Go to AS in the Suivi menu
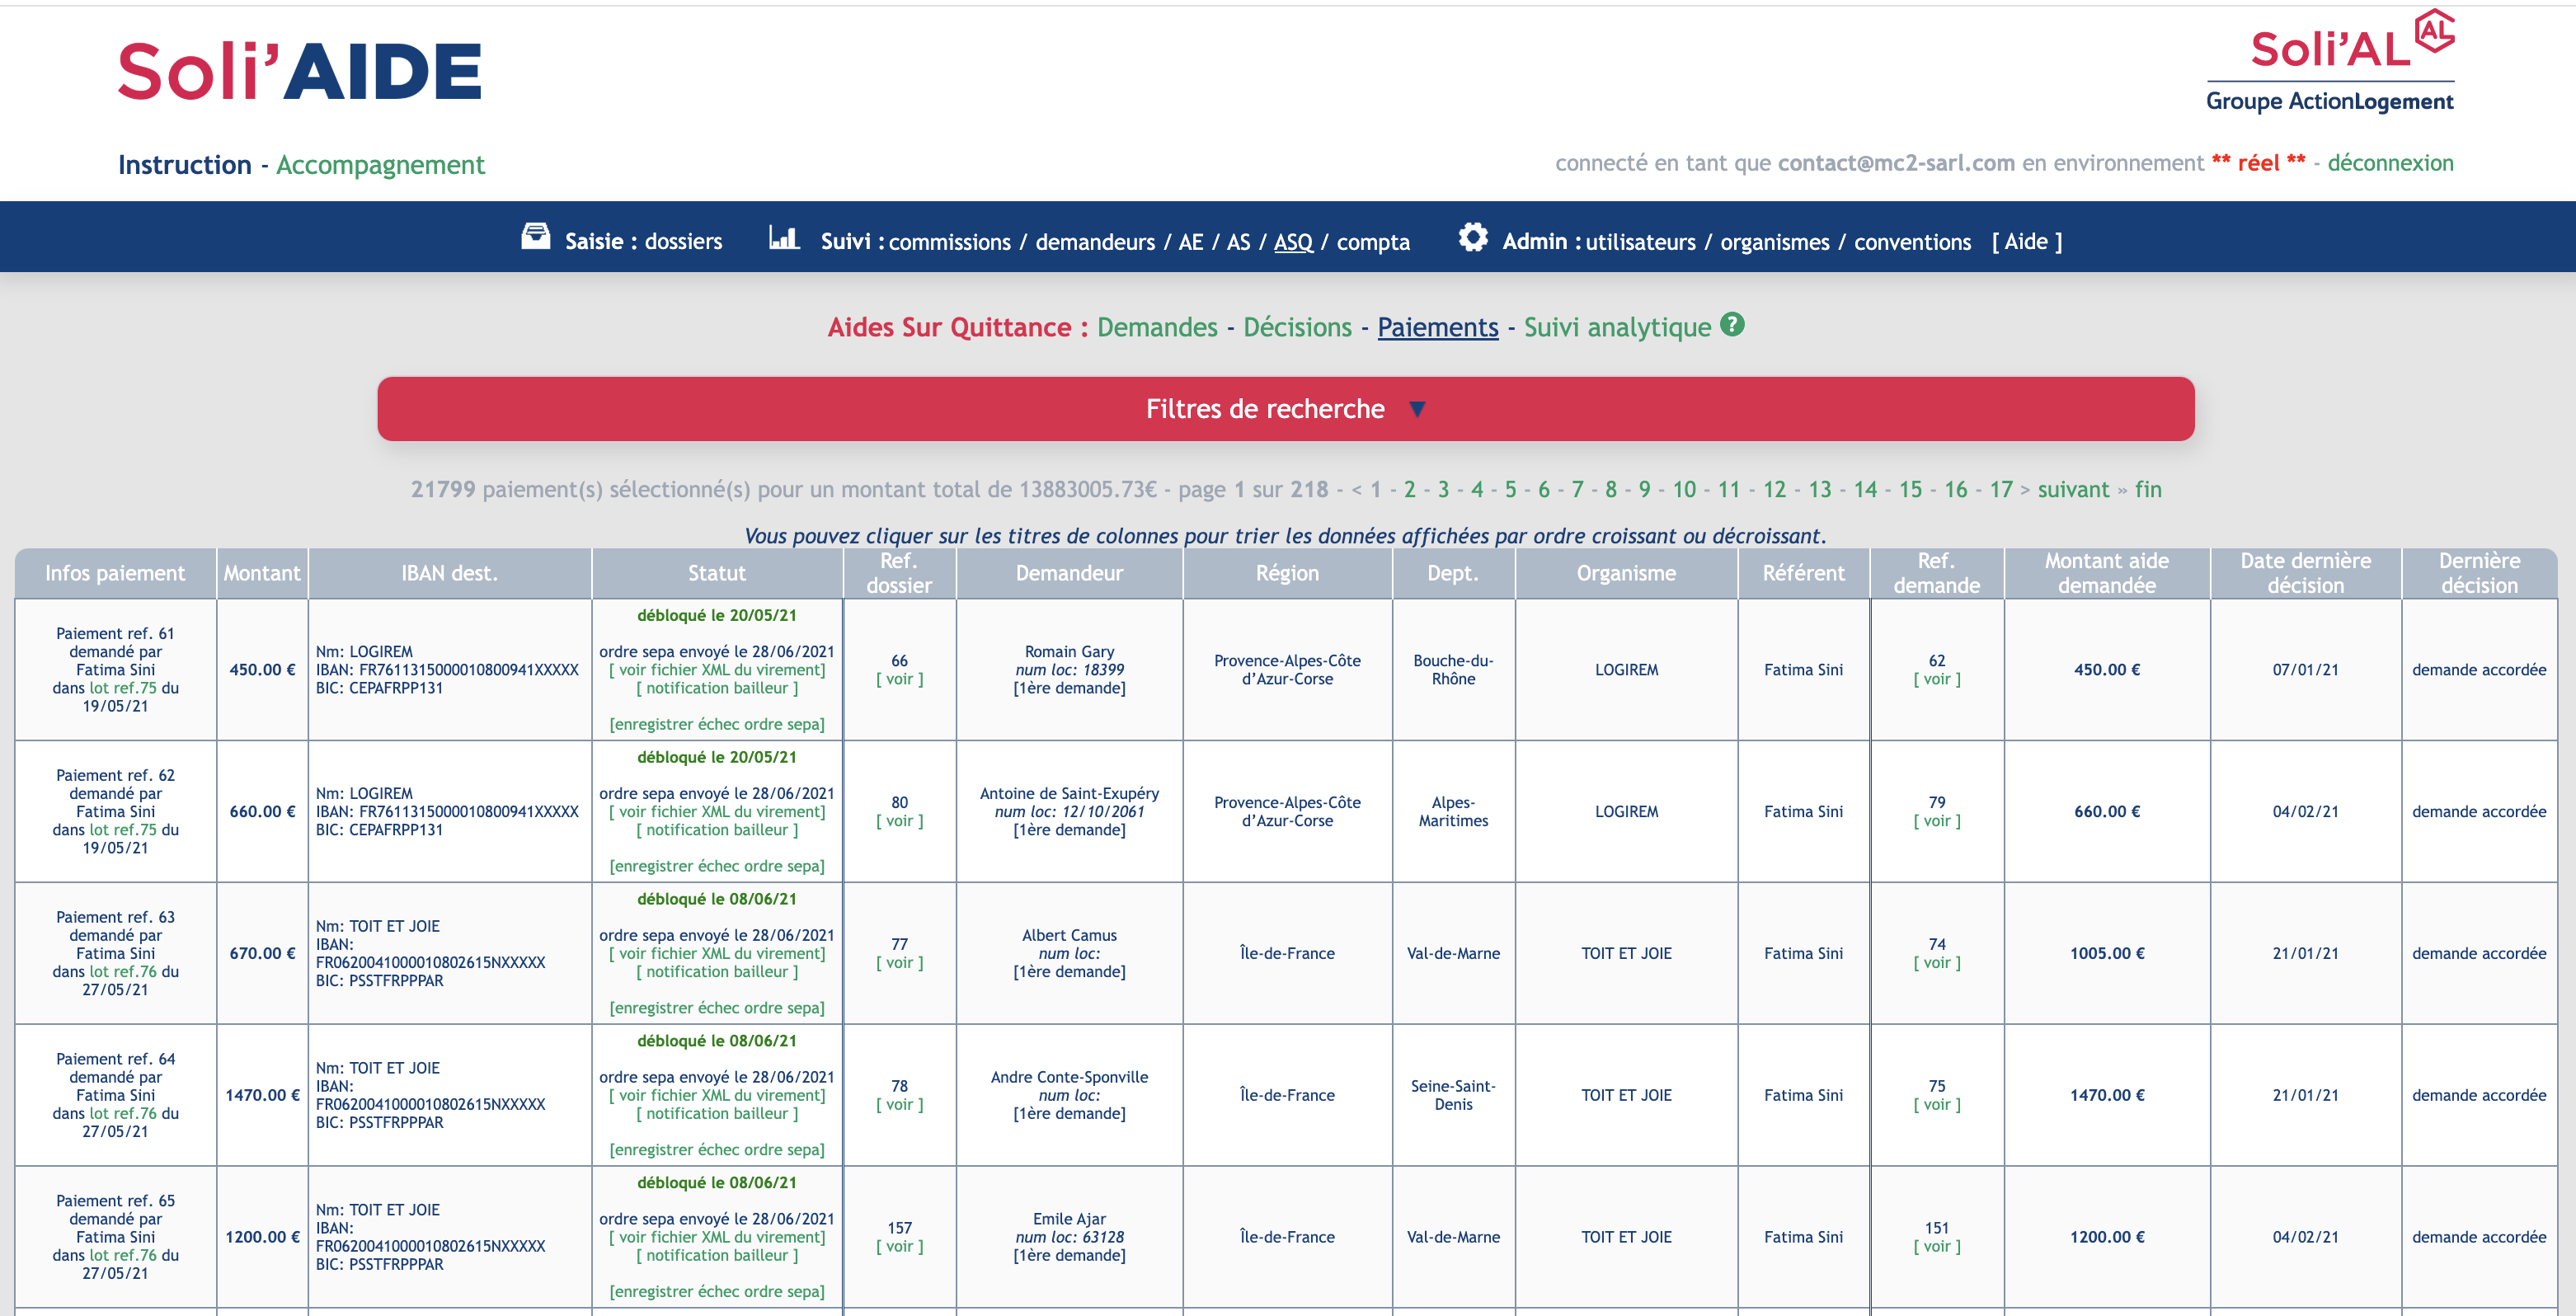The image size is (2576, 1316). pyautogui.click(x=1238, y=242)
